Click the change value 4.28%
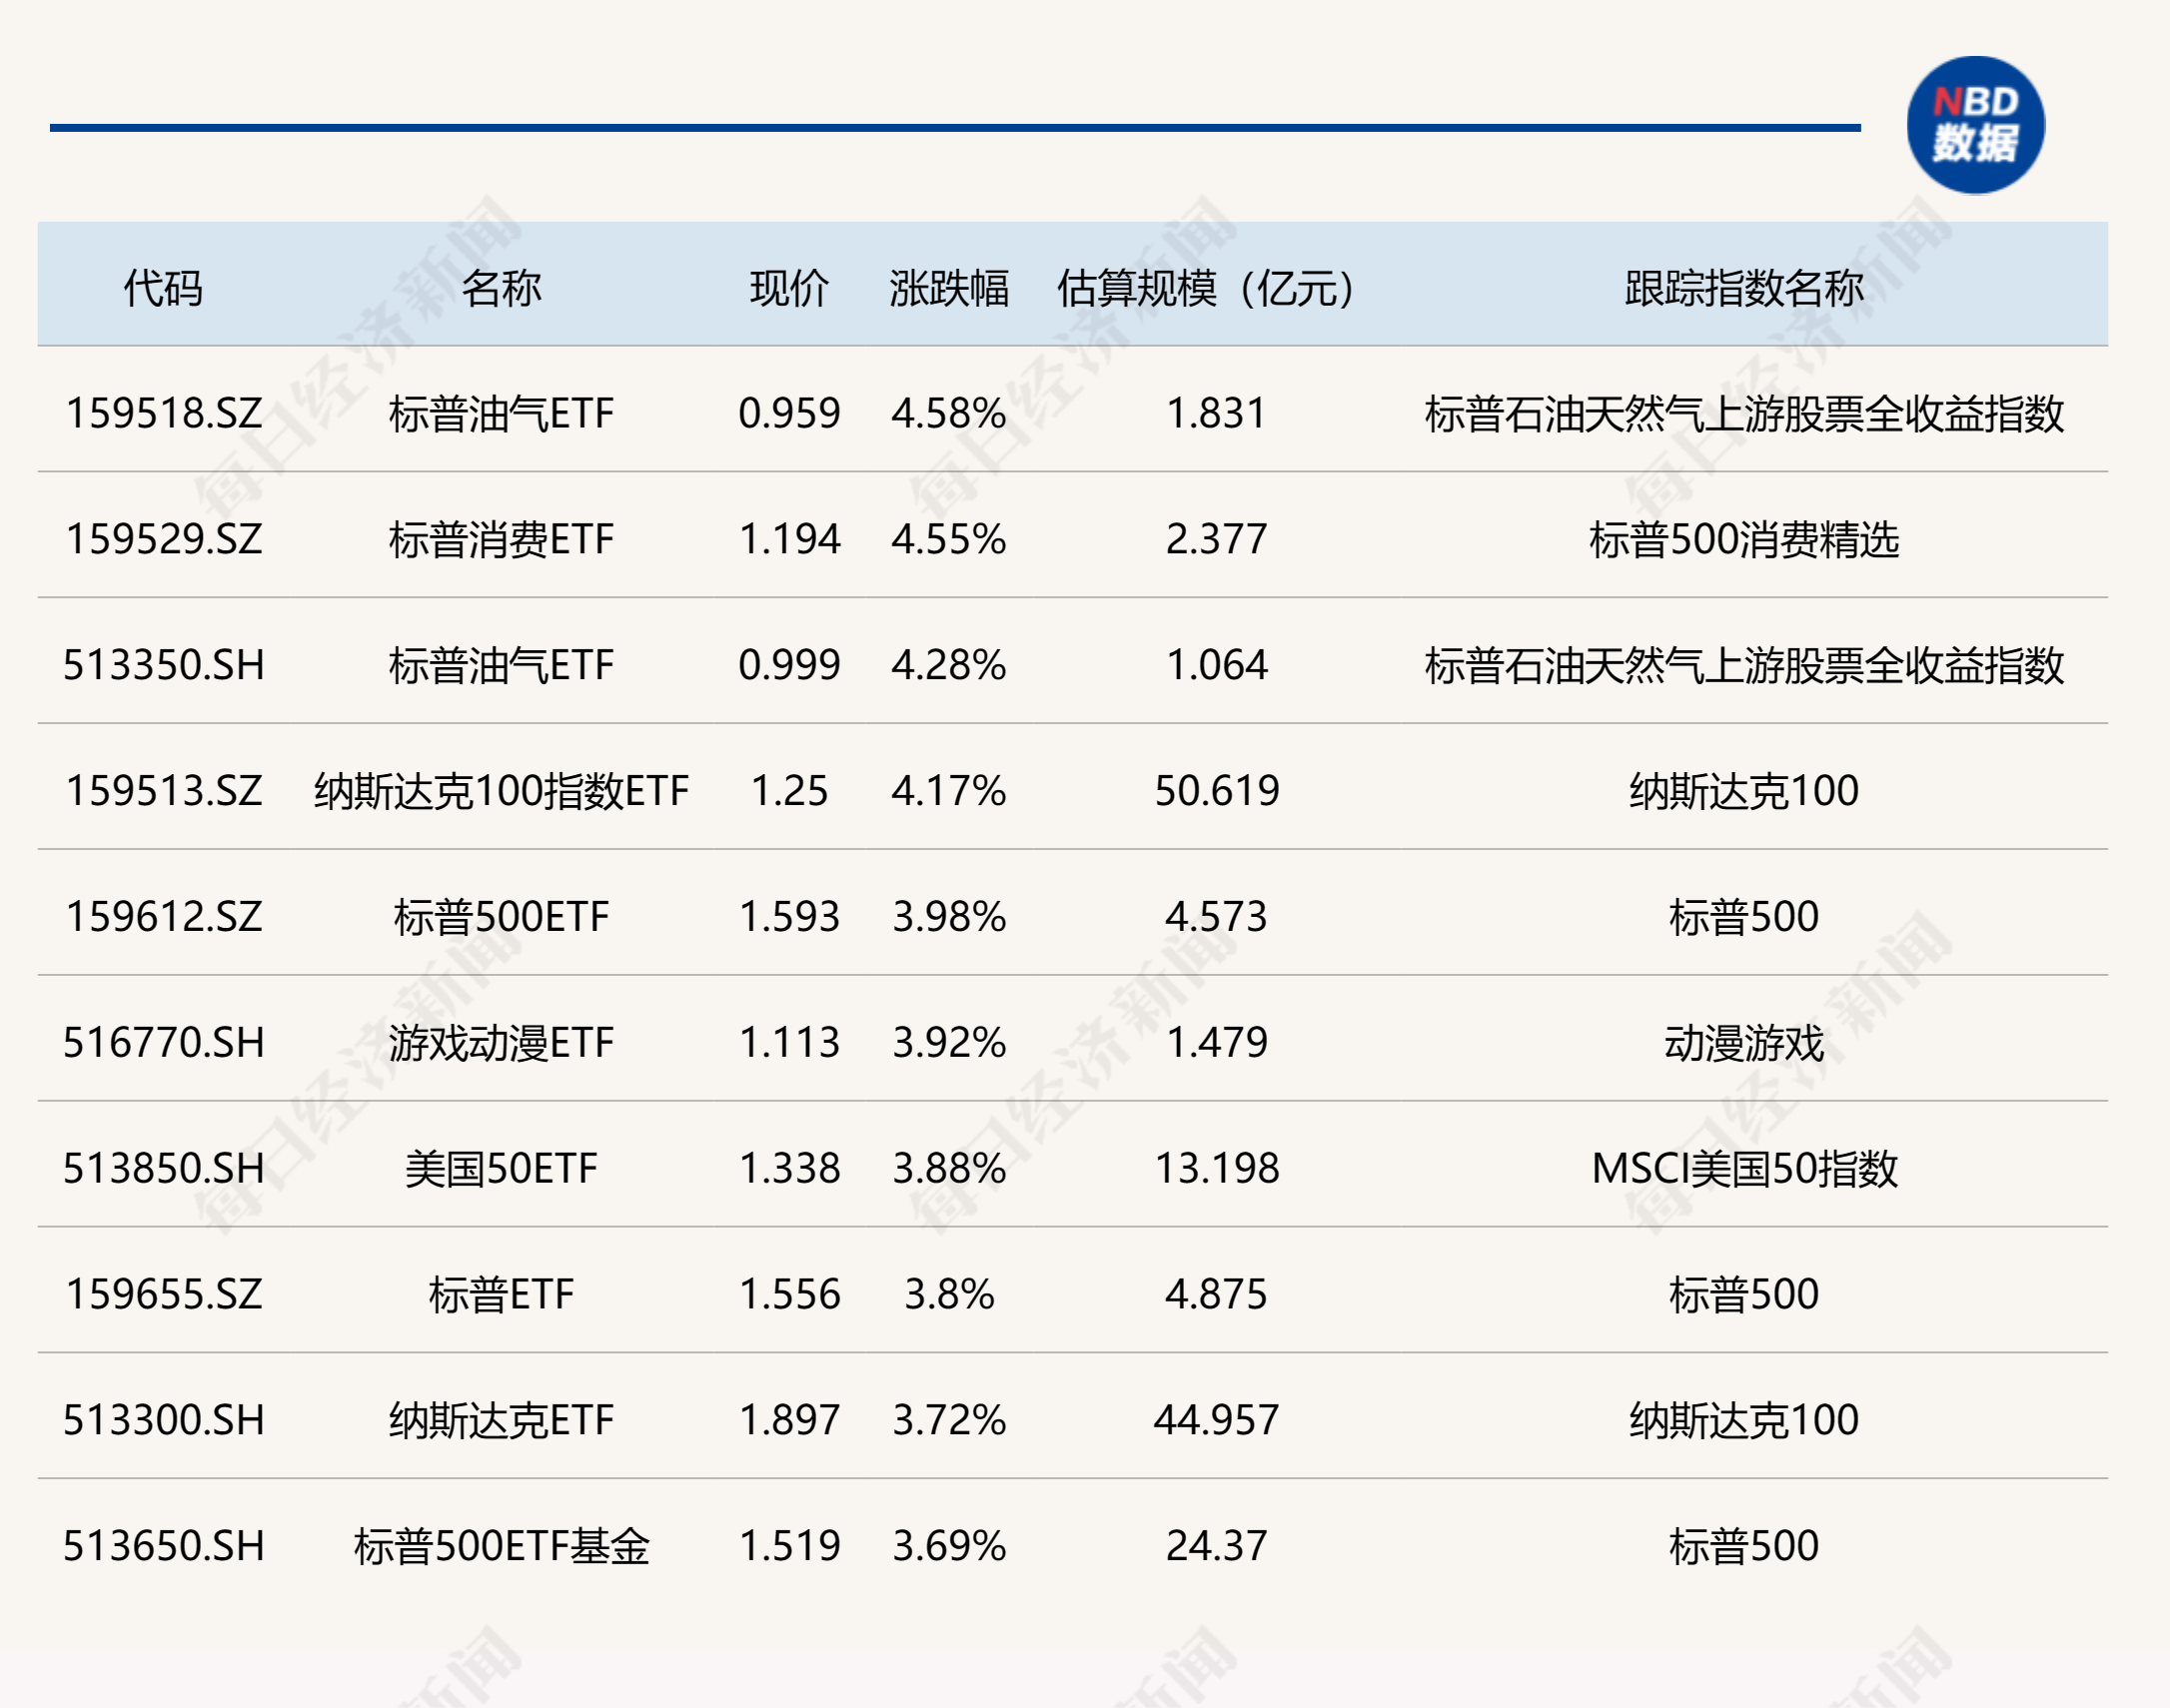The width and height of the screenshot is (2170, 1708). (949, 665)
